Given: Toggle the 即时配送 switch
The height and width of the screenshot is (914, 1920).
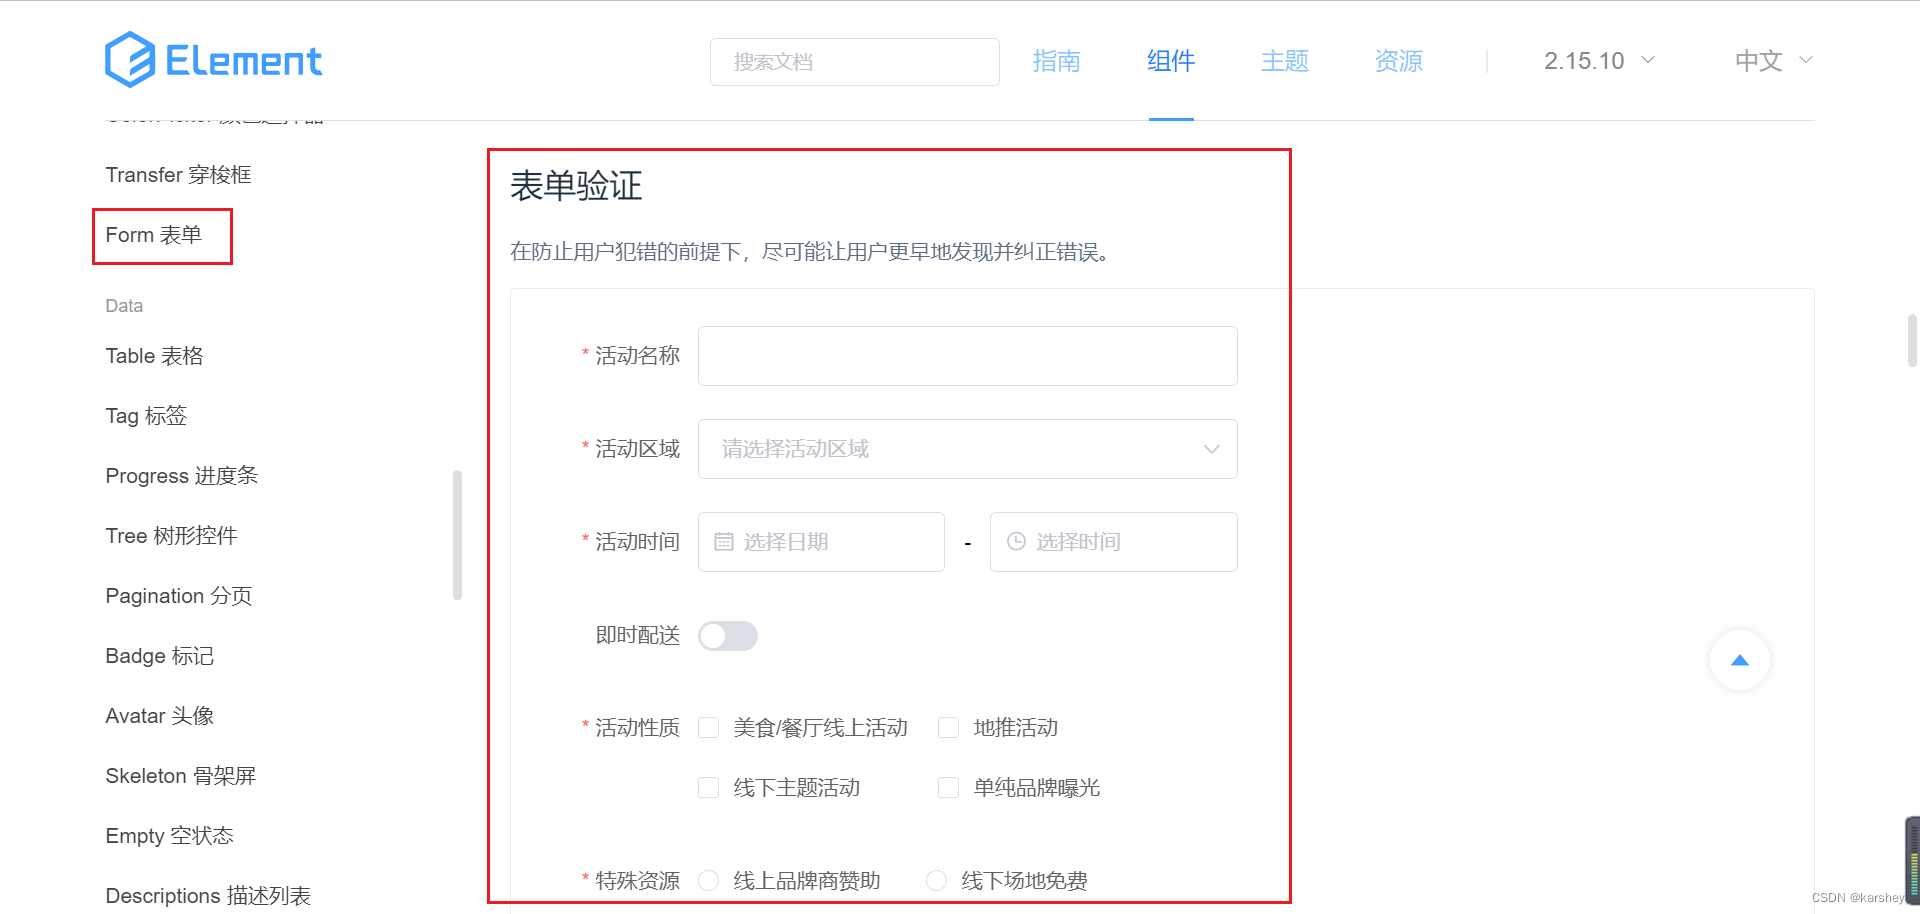Looking at the screenshot, I should (x=728, y=636).
